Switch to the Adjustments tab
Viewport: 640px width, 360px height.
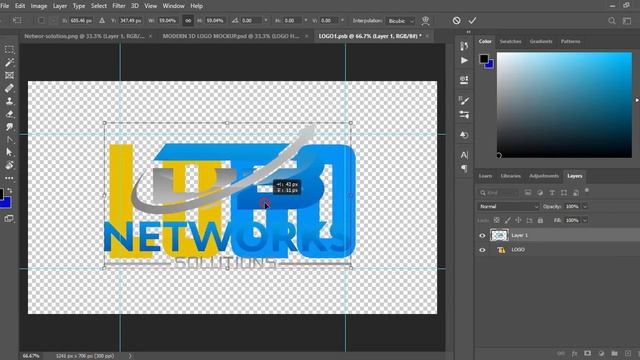click(x=544, y=176)
